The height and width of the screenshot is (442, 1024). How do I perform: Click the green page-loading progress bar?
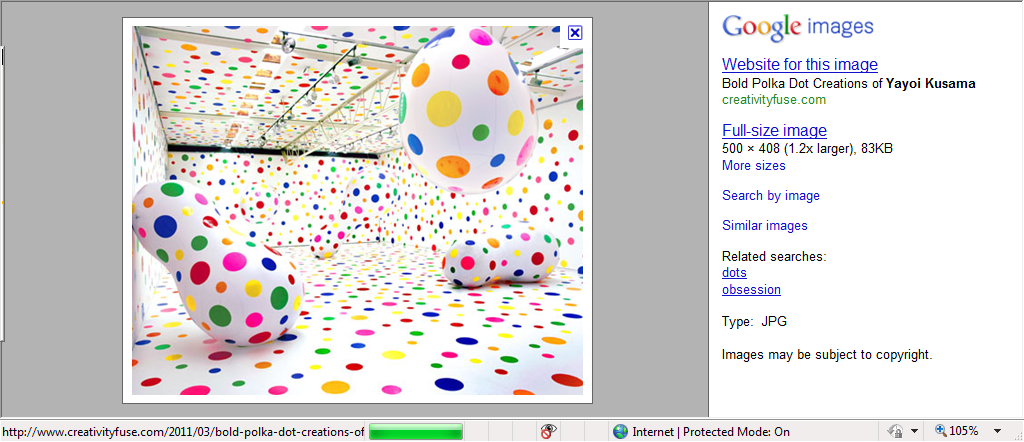pos(416,432)
